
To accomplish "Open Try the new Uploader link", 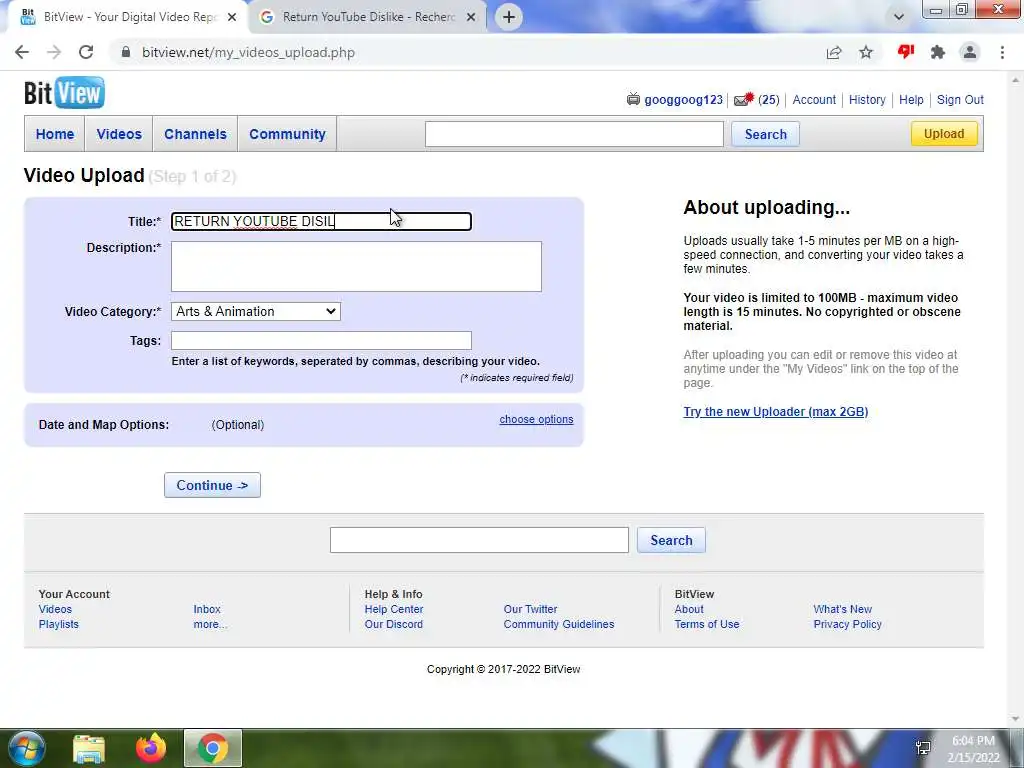I will (776, 411).
